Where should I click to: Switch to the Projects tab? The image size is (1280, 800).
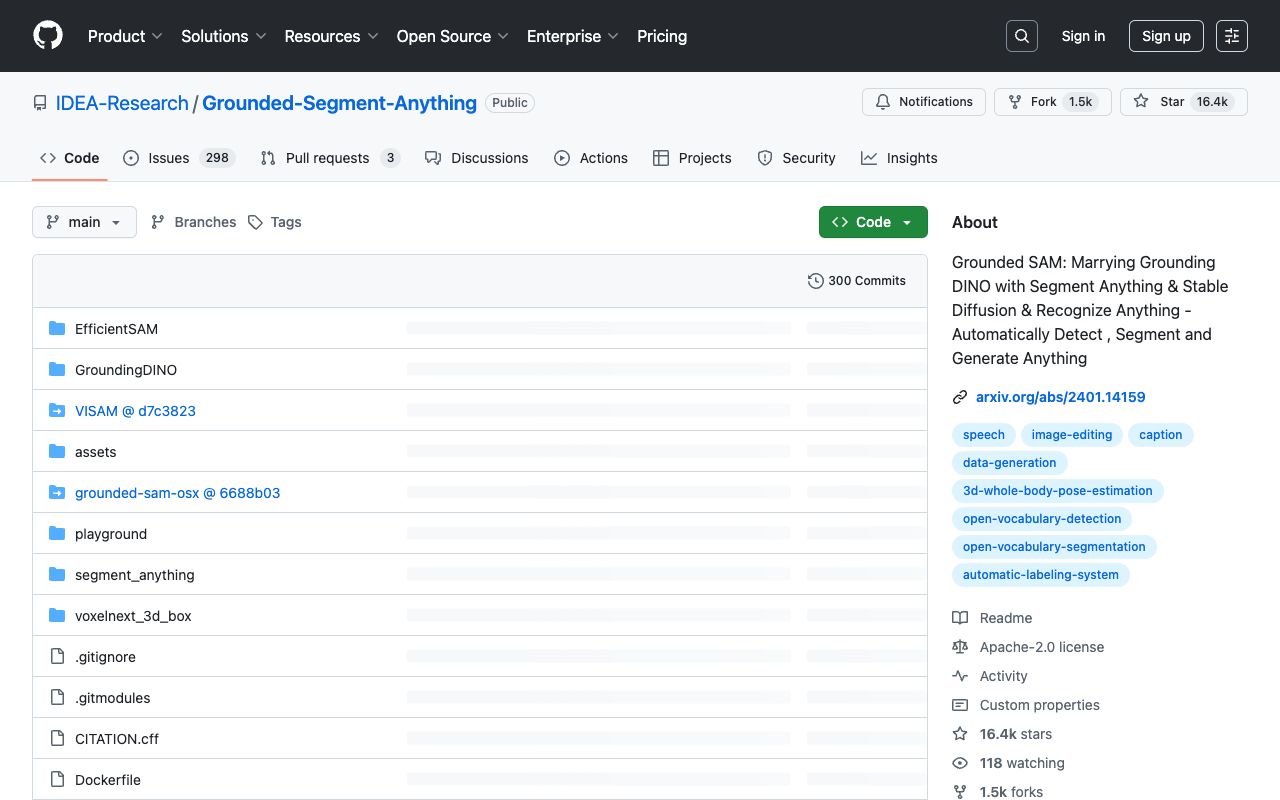pyautogui.click(x=692, y=158)
